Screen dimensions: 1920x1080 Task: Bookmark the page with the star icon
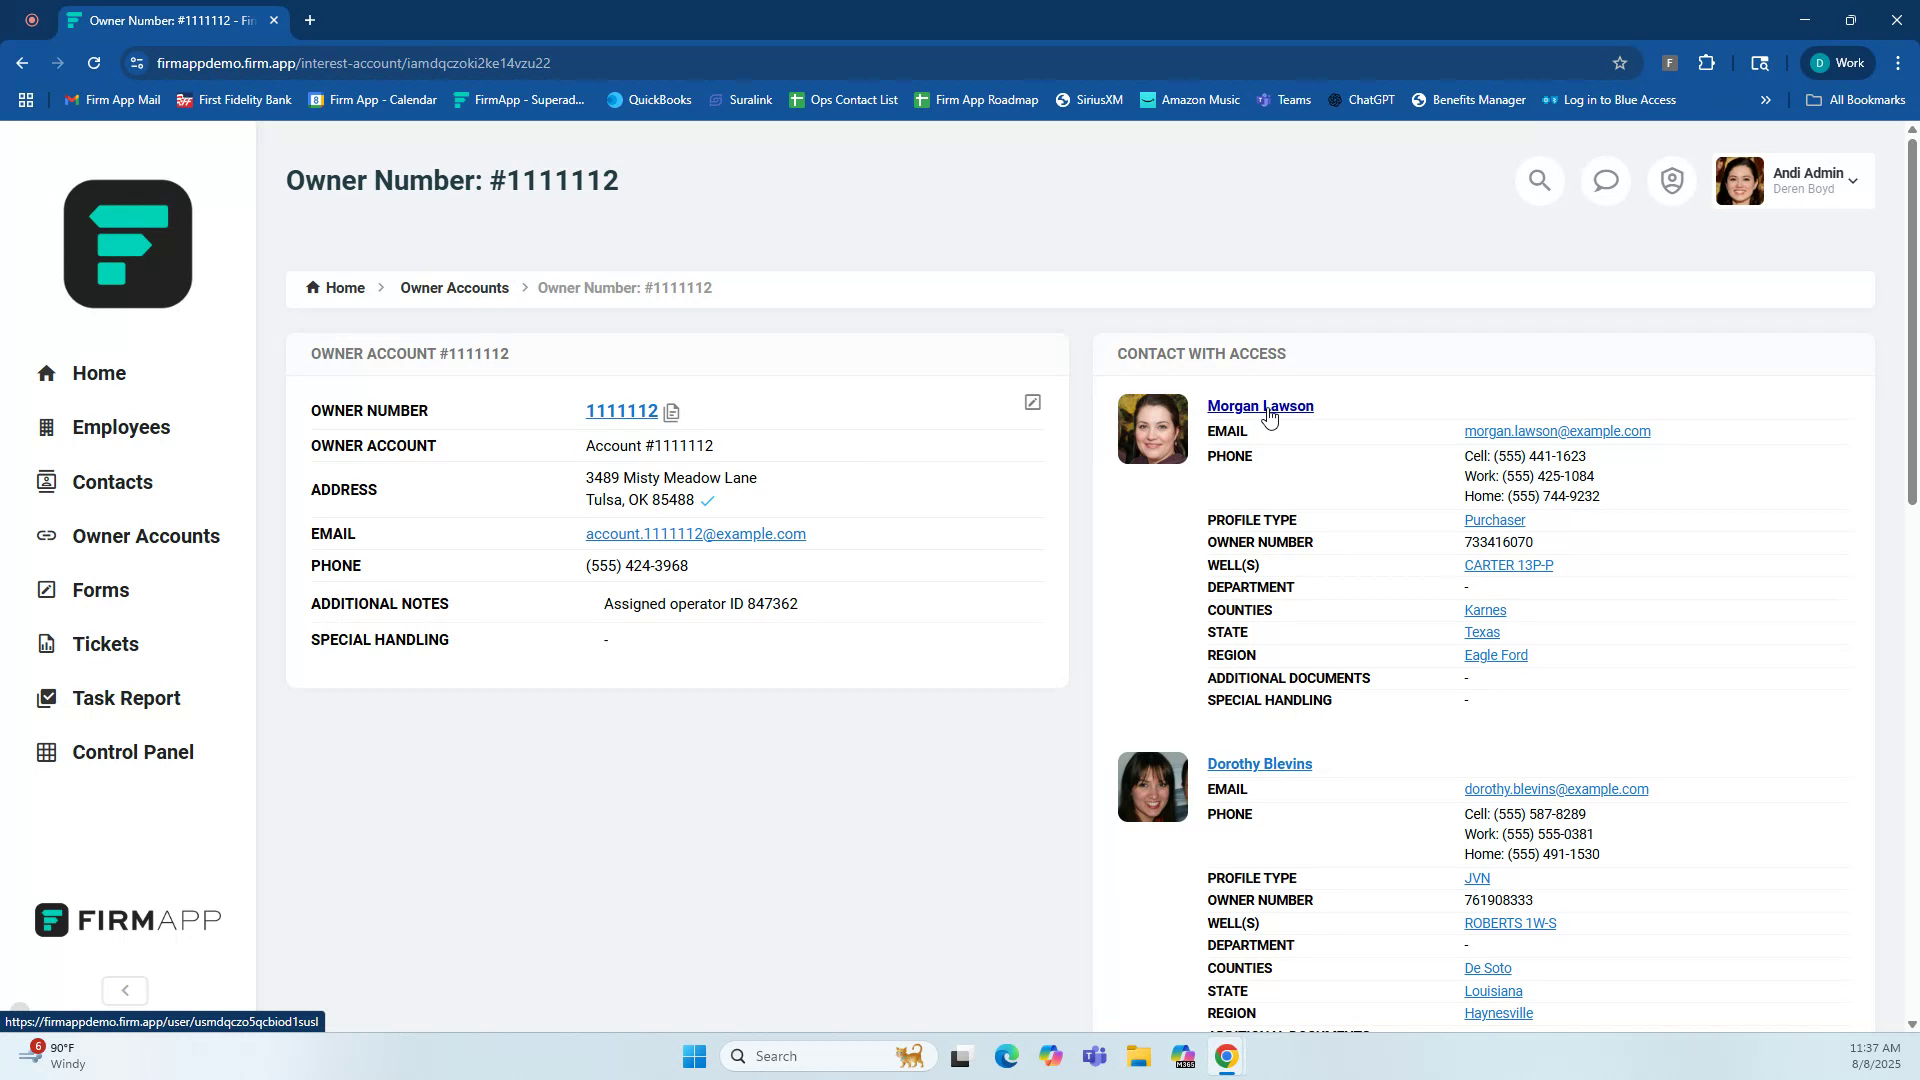(1619, 63)
